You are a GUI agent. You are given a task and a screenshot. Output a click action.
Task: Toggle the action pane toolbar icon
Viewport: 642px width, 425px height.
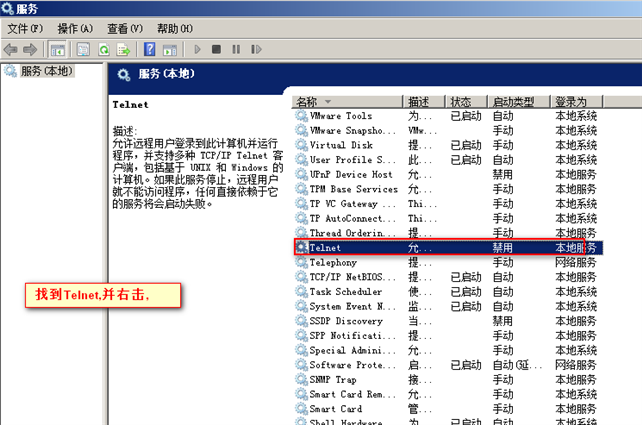[x=170, y=50]
